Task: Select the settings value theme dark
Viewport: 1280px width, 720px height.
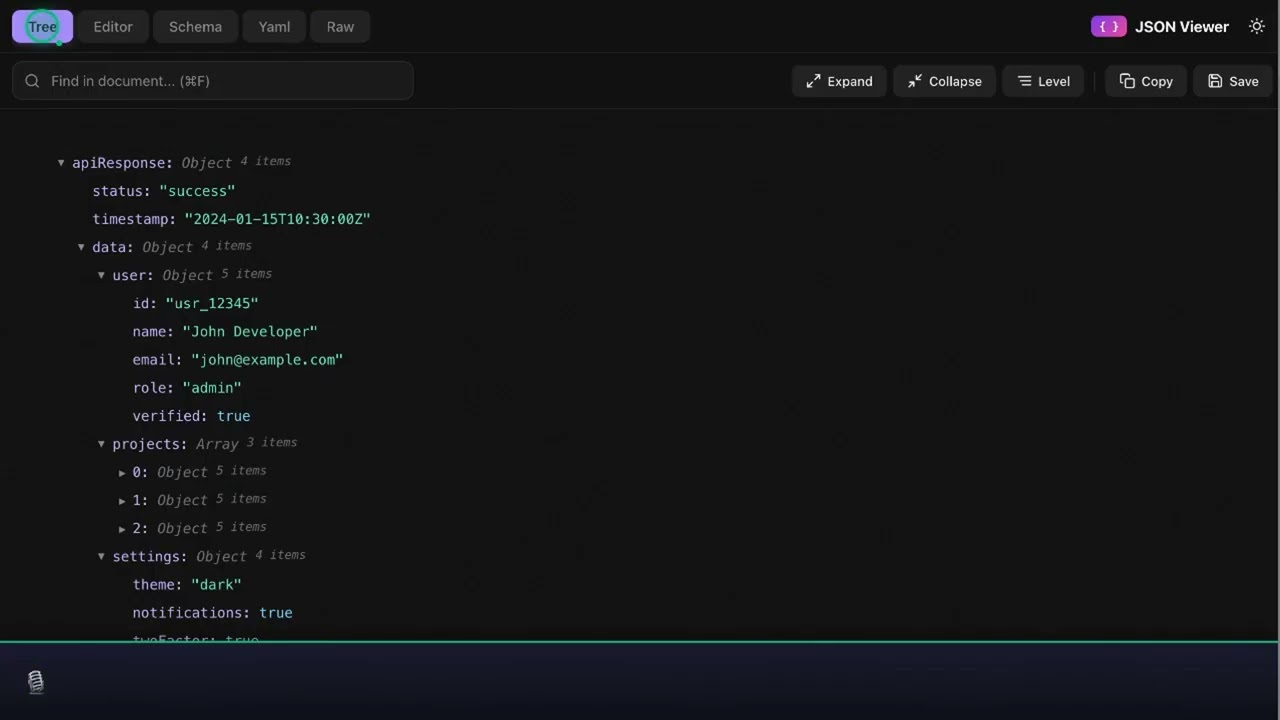Action: 216,584
